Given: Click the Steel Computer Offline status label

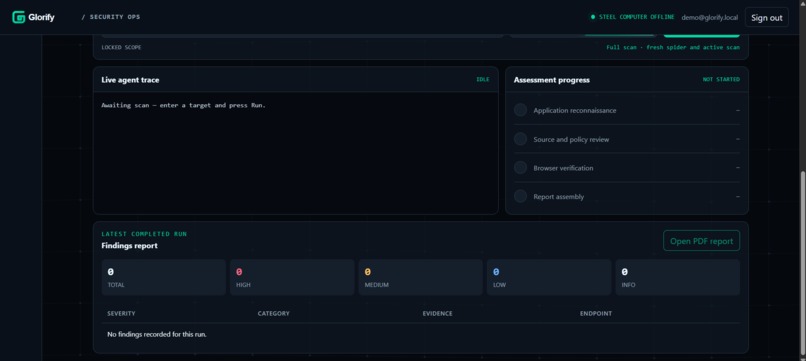Looking at the screenshot, I should [636, 17].
